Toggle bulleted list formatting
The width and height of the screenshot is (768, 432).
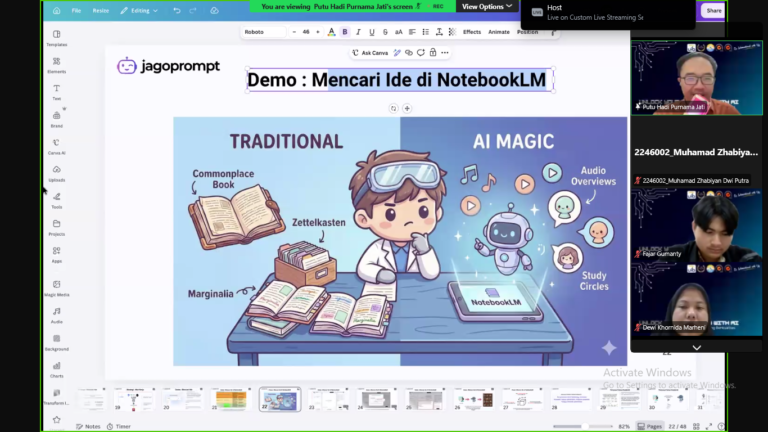click(x=426, y=32)
